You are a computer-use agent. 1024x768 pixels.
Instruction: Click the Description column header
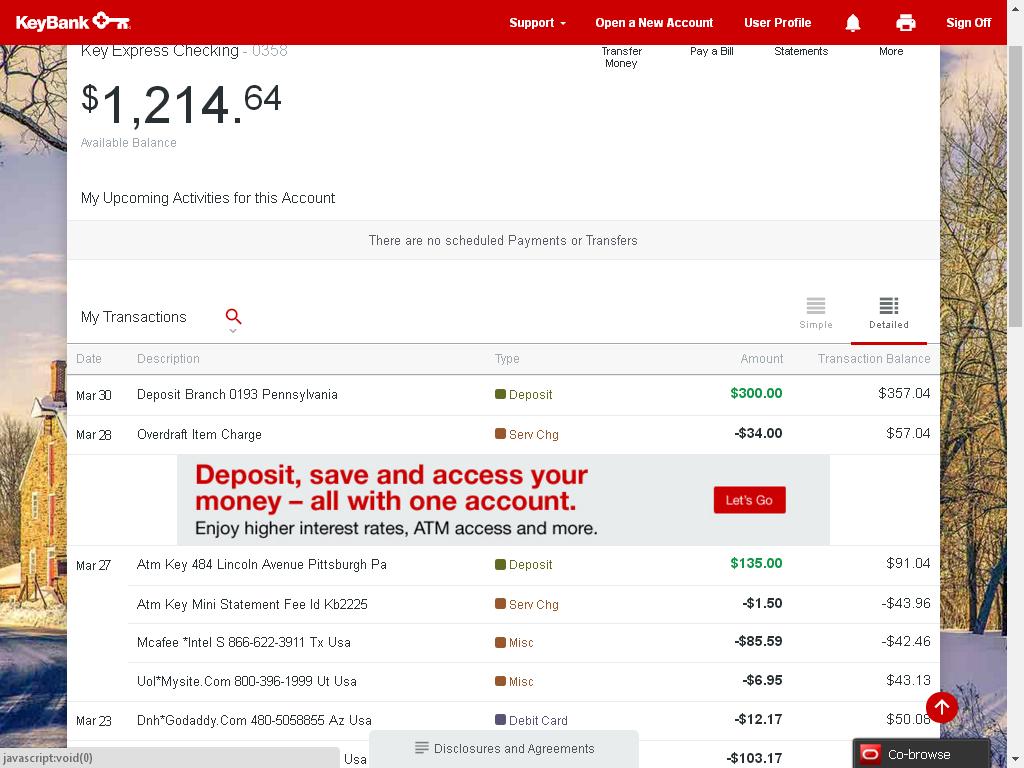[168, 359]
